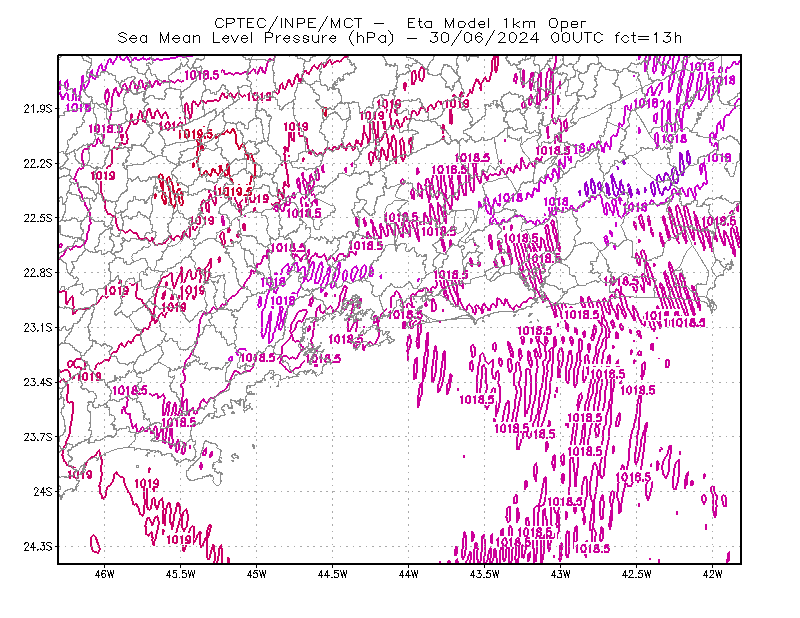Click the 22.5S latitude tick label
The height and width of the screenshot is (618, 800).
coord(37,218)
